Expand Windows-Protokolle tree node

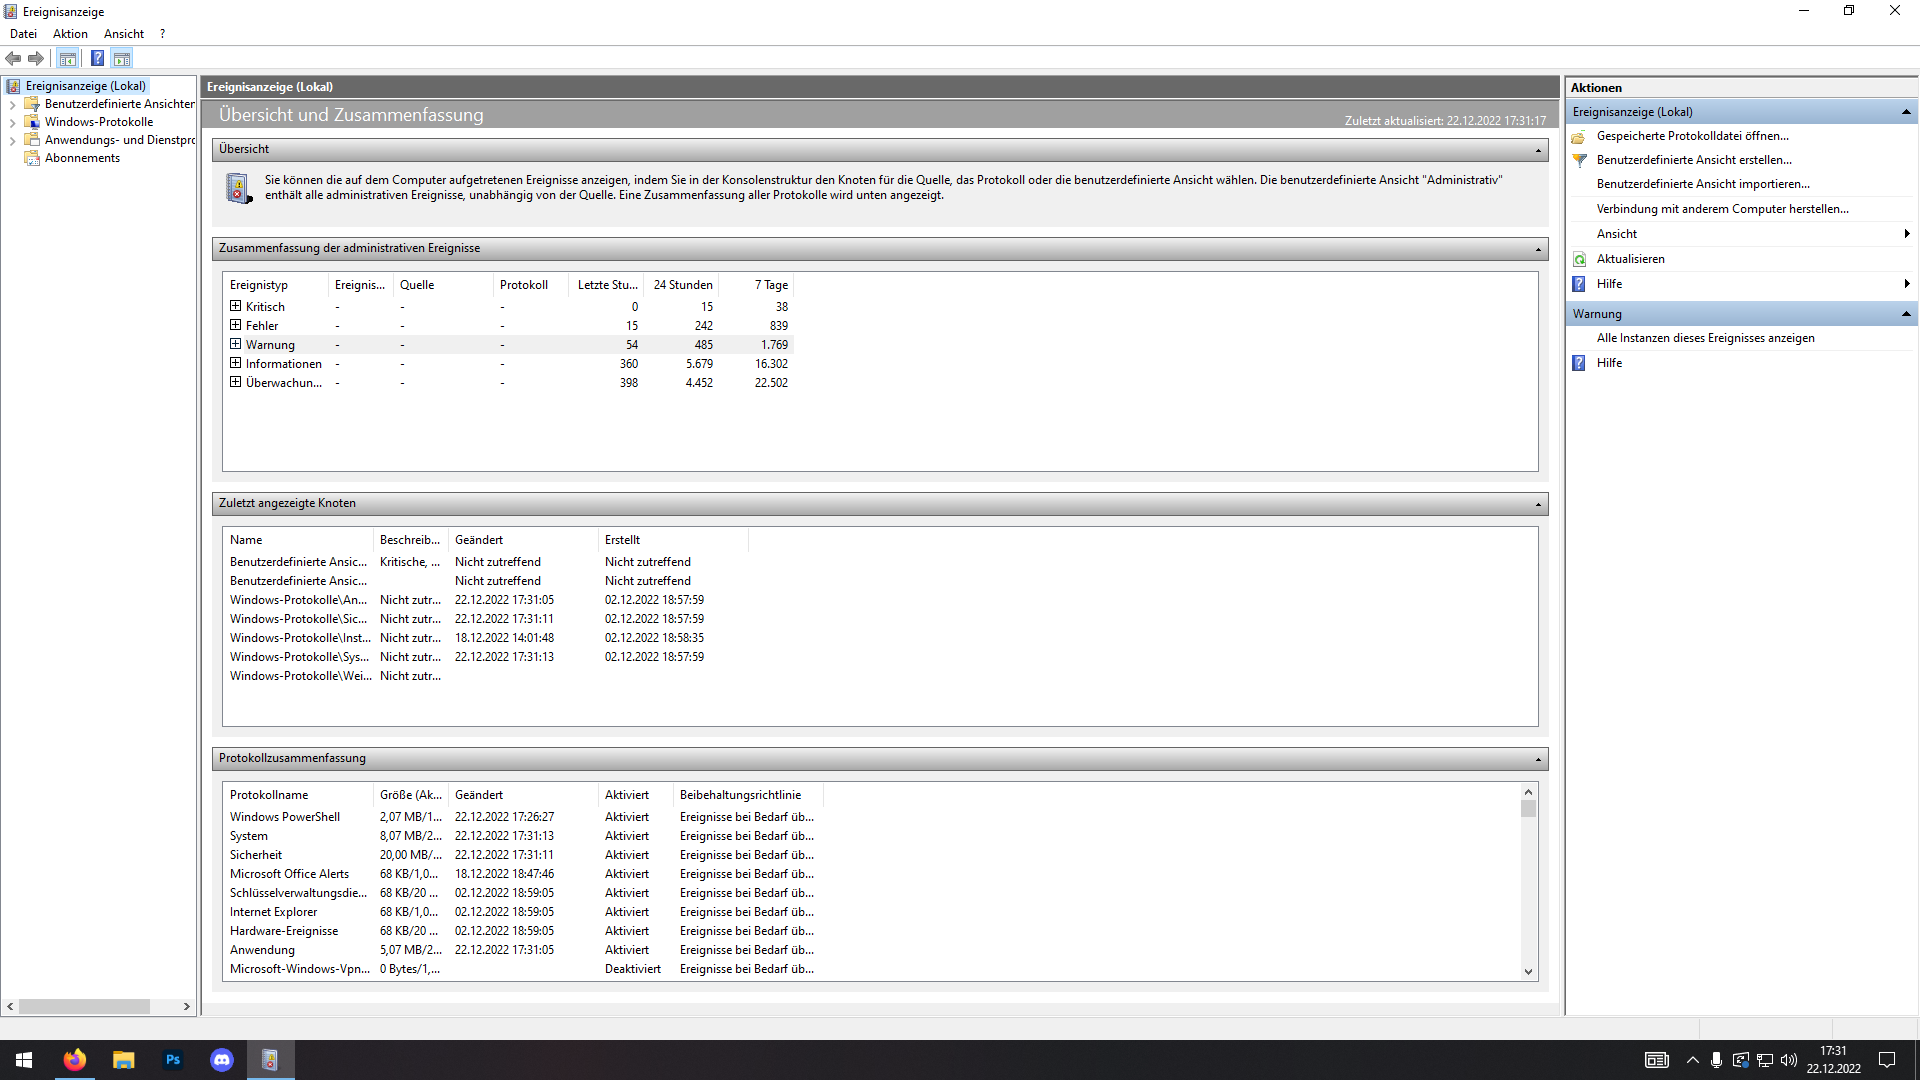click(x=12, y=122)
